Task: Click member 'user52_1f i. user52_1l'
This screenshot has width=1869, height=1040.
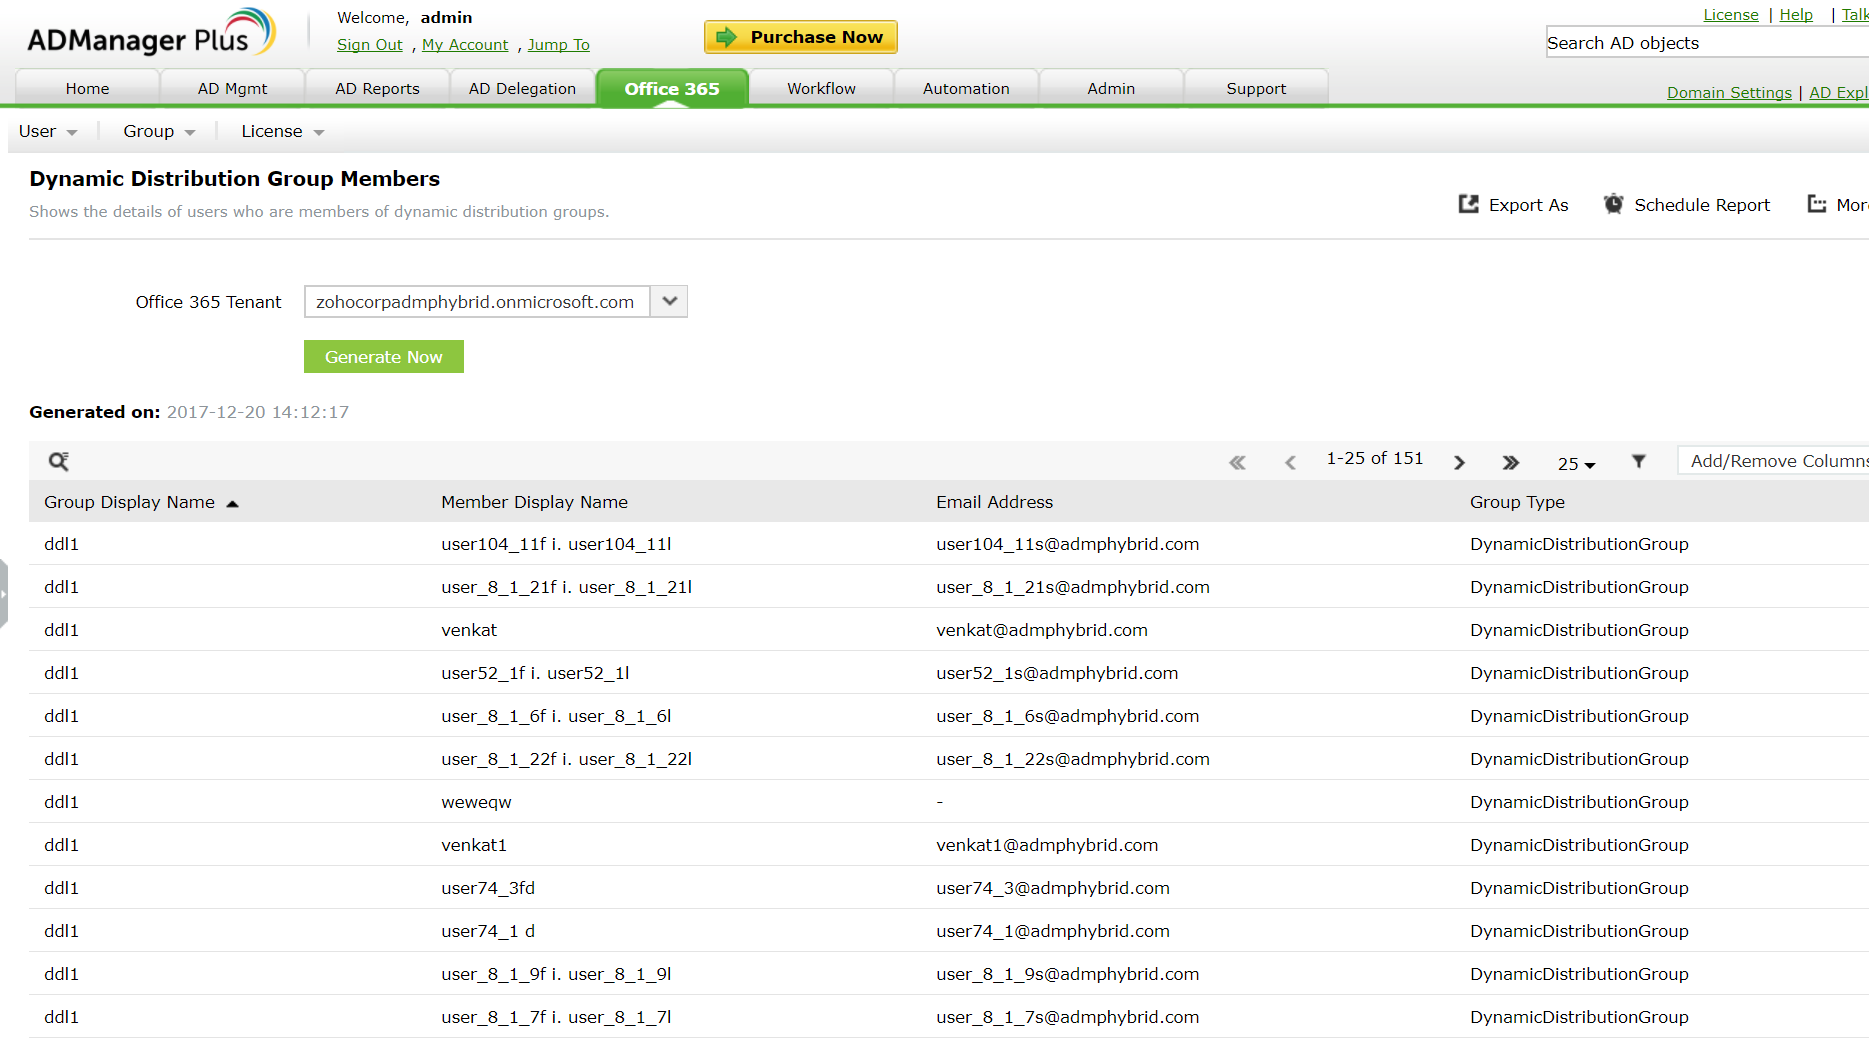Action: [535, 673]
